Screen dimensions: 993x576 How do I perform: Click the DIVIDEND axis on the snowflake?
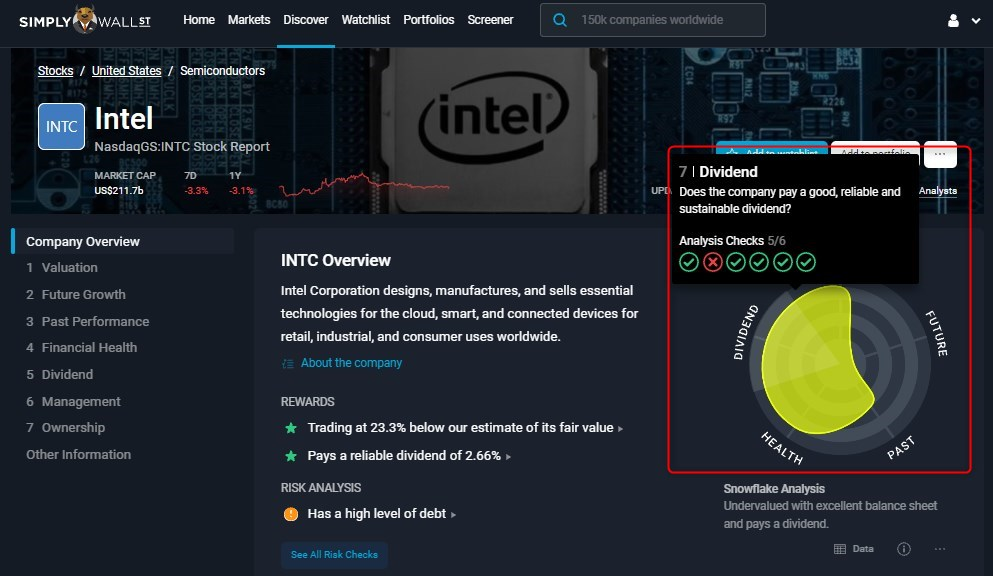(745, 332)
